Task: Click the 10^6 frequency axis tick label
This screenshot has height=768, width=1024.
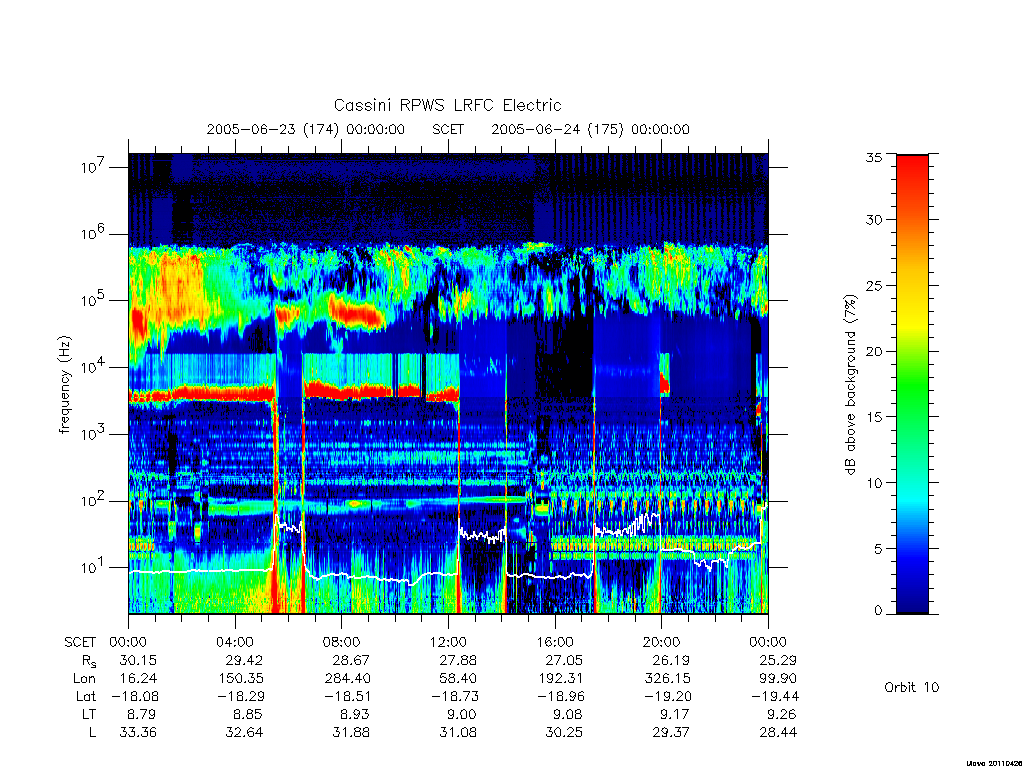Action: click(x=93, y=233)
